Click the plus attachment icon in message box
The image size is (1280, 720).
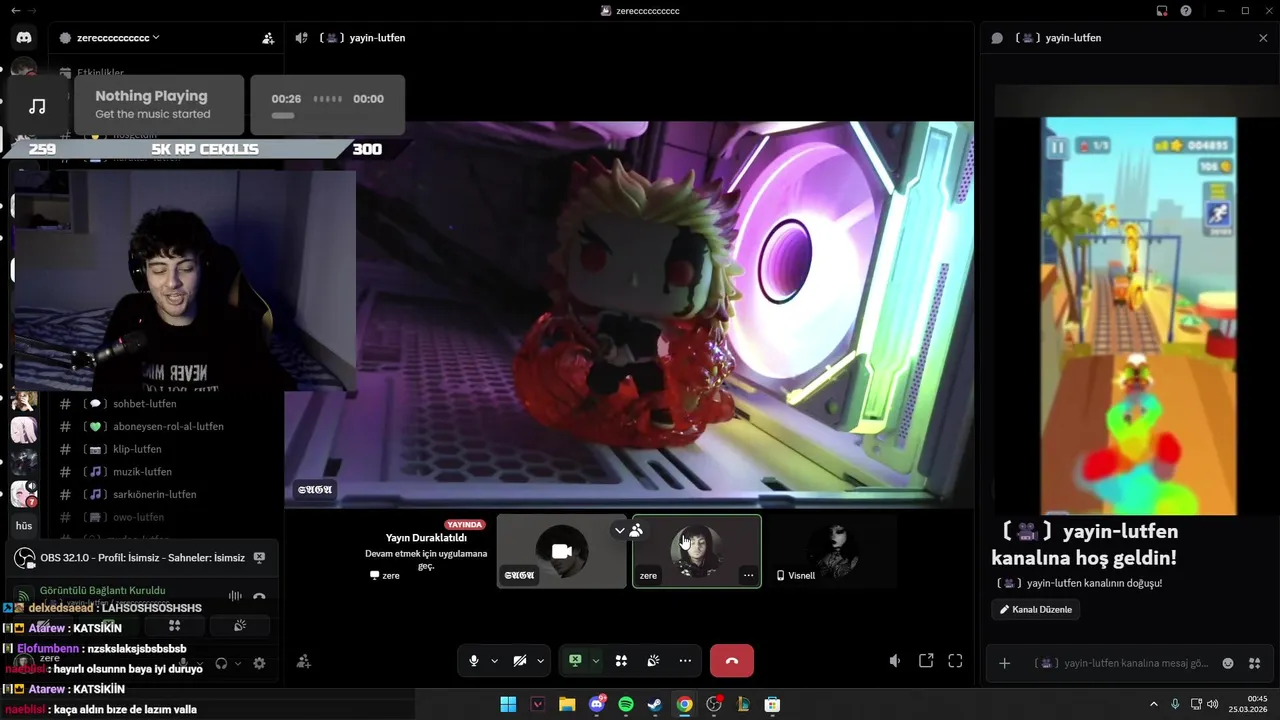(1005, 663)
